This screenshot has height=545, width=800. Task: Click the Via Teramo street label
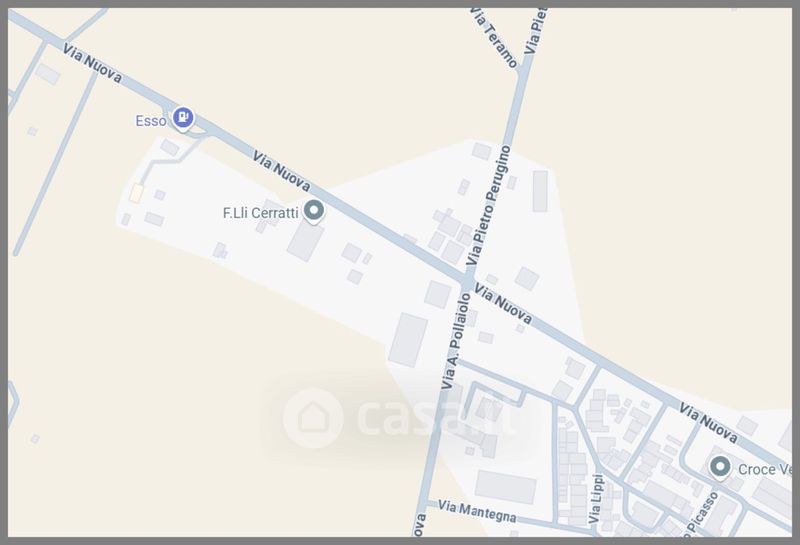(494, 37)
